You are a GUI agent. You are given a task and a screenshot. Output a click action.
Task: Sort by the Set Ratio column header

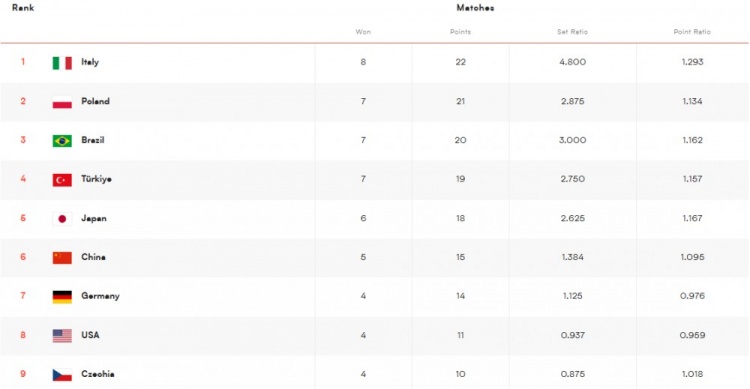pos(572,32)
